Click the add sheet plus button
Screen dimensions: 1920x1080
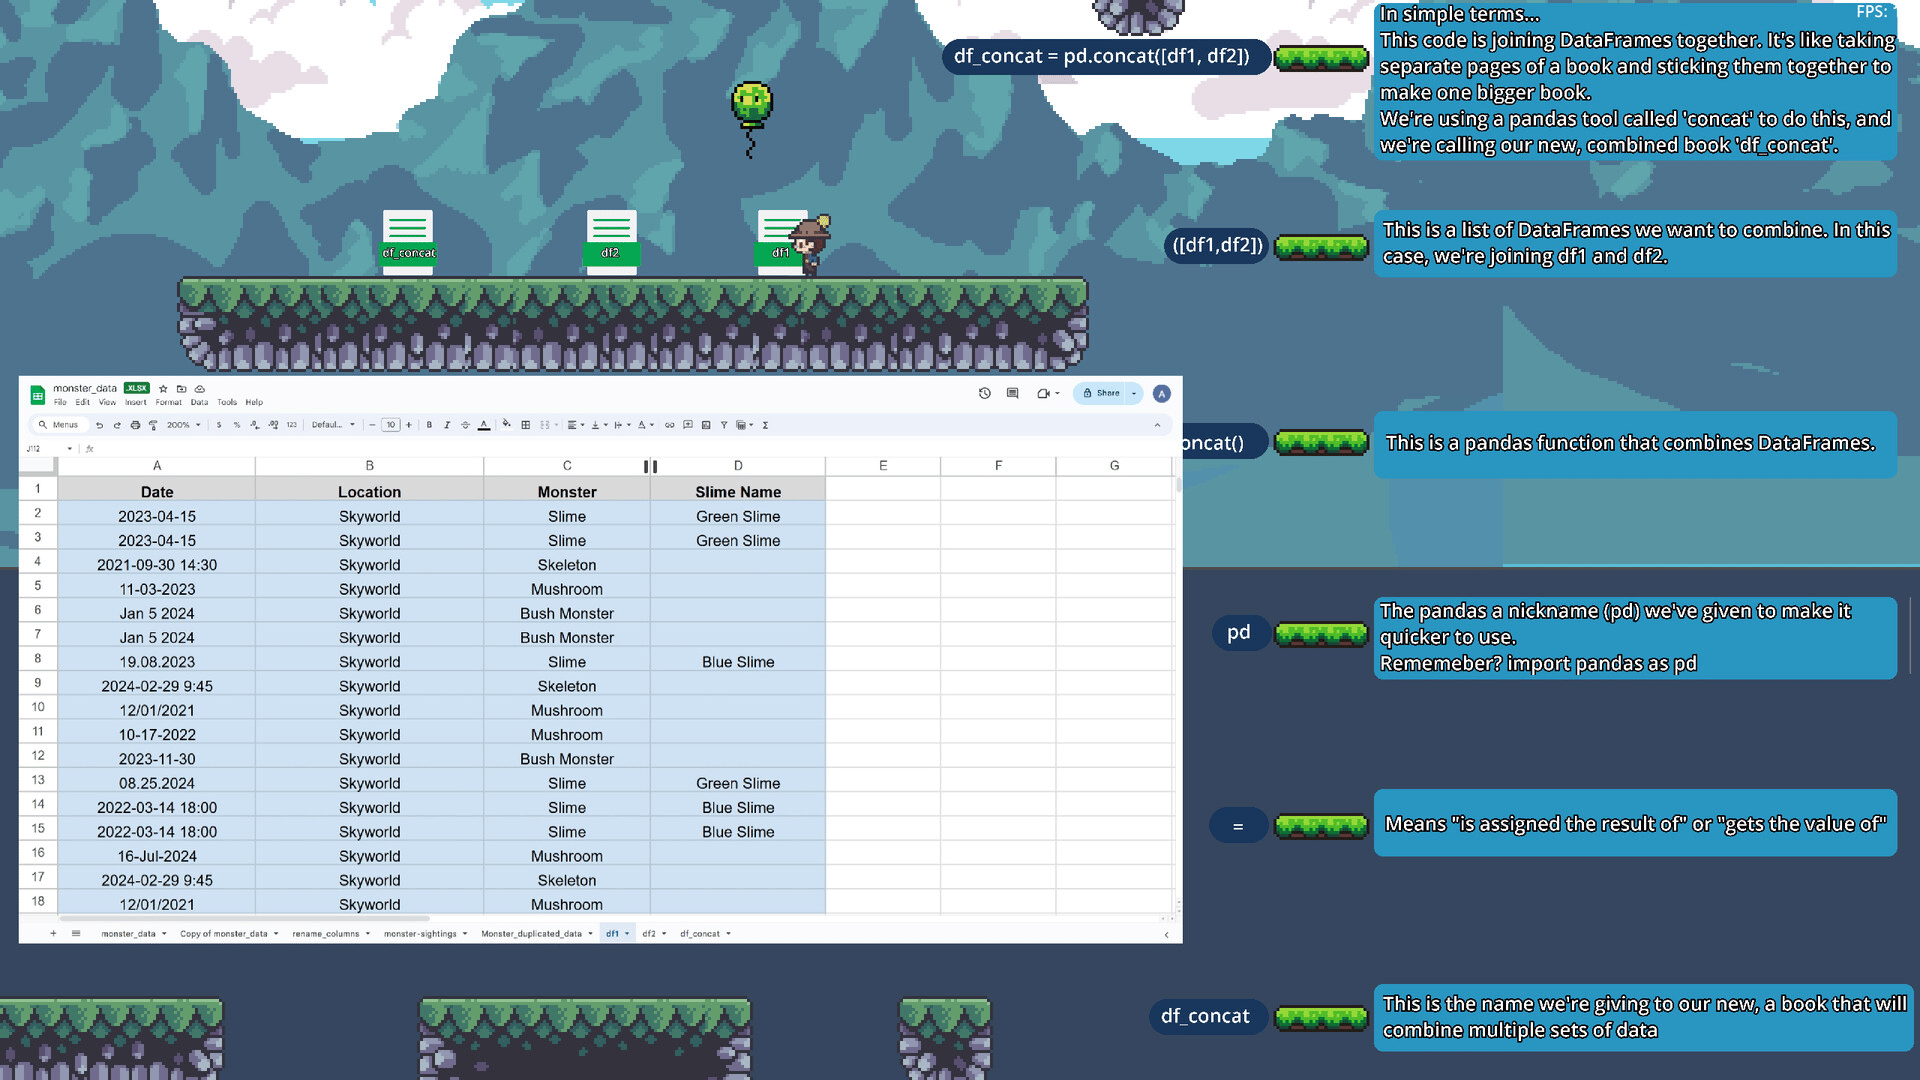point(53,934)
